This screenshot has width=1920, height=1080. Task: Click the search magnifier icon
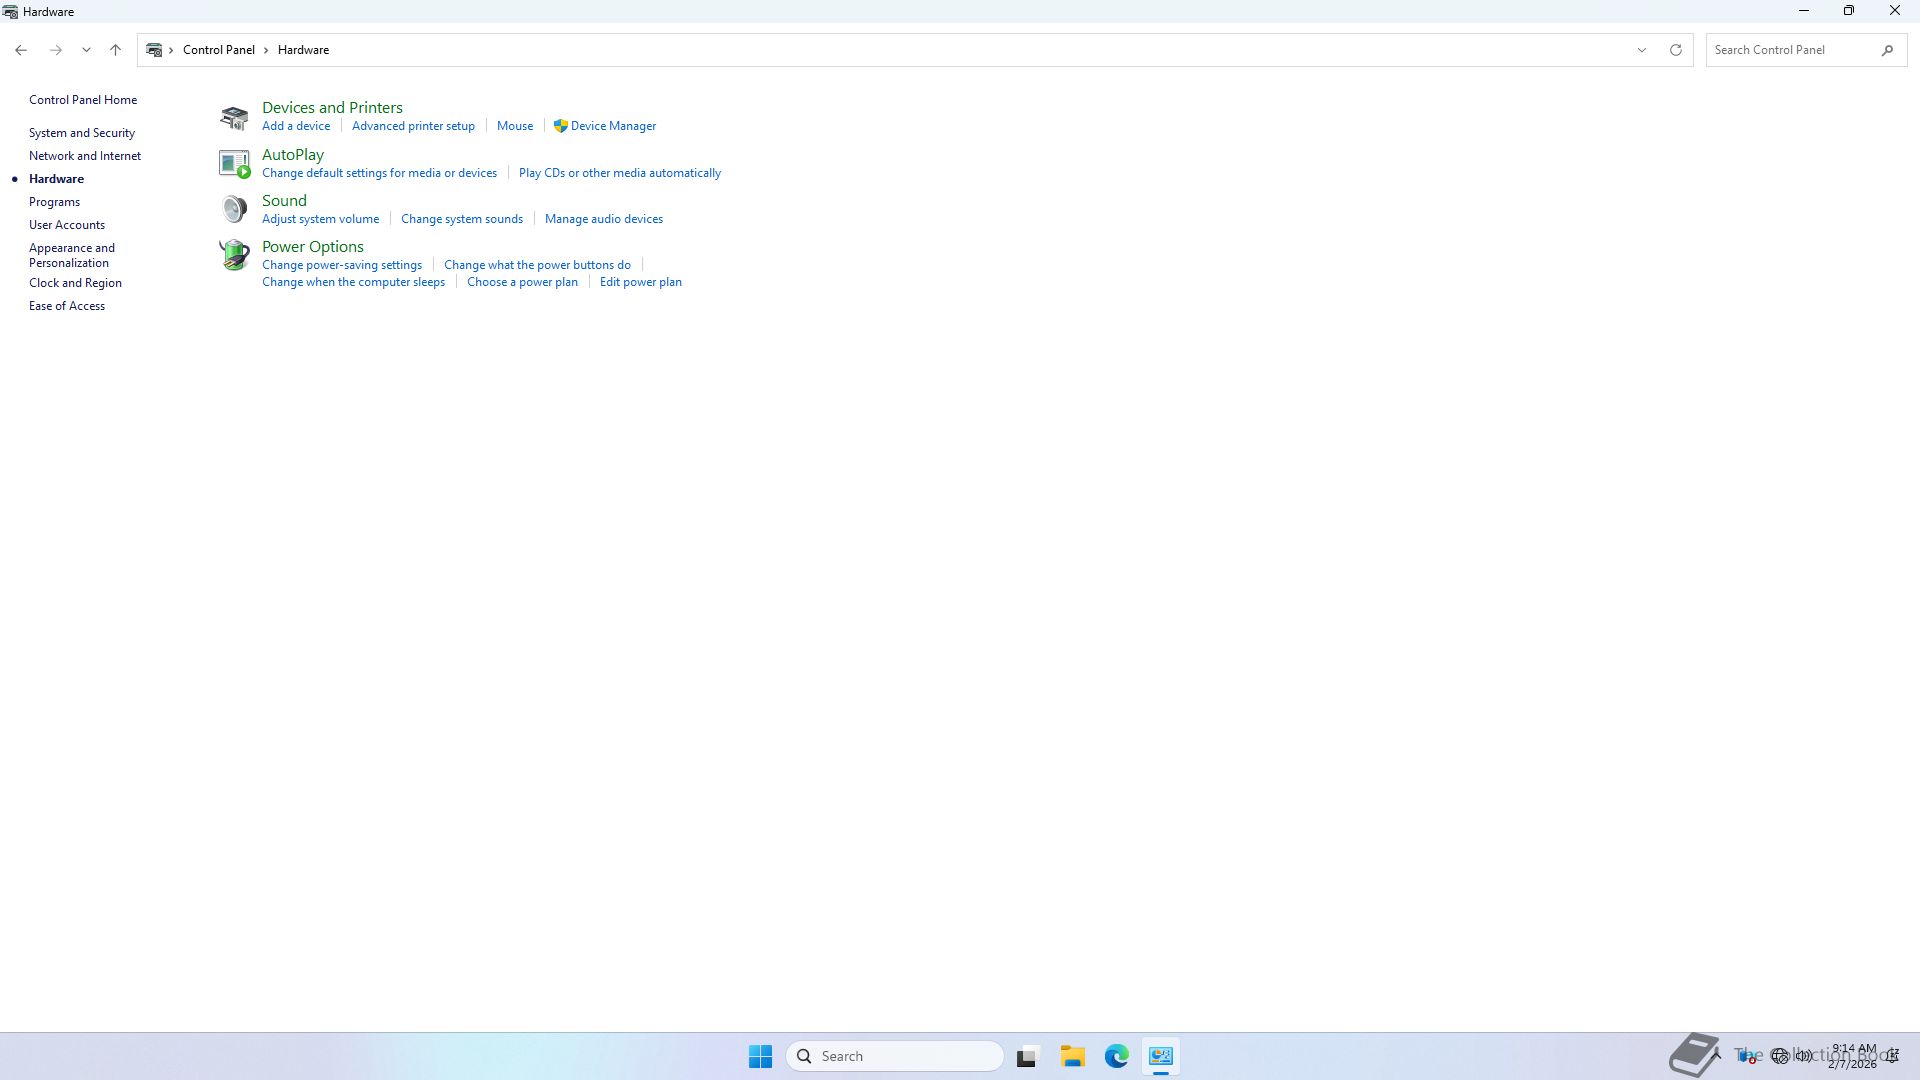pyautogui.click(x=1887, y=50)
